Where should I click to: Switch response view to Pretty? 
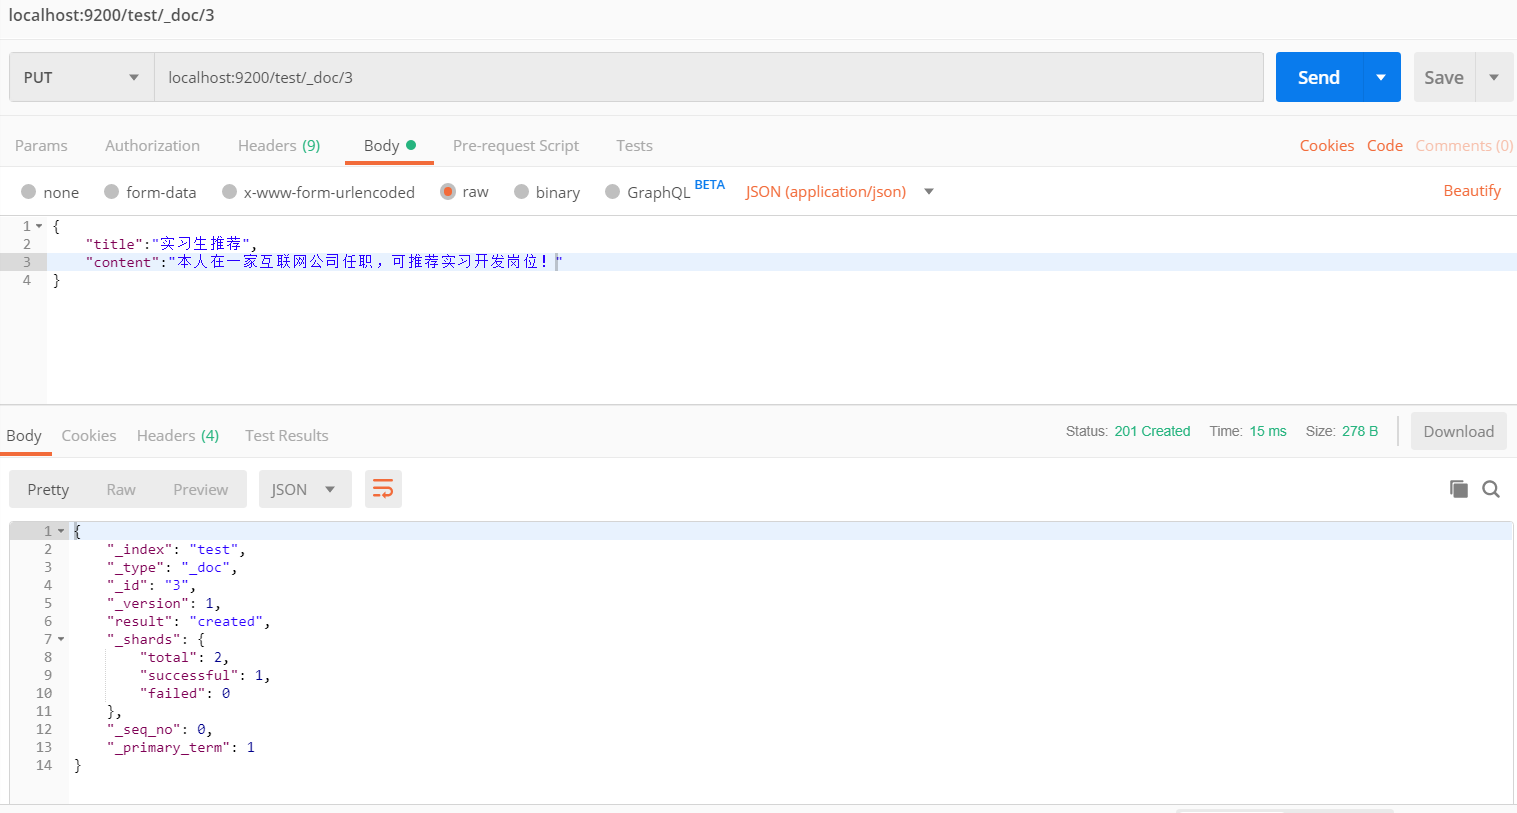pos(48,489)
